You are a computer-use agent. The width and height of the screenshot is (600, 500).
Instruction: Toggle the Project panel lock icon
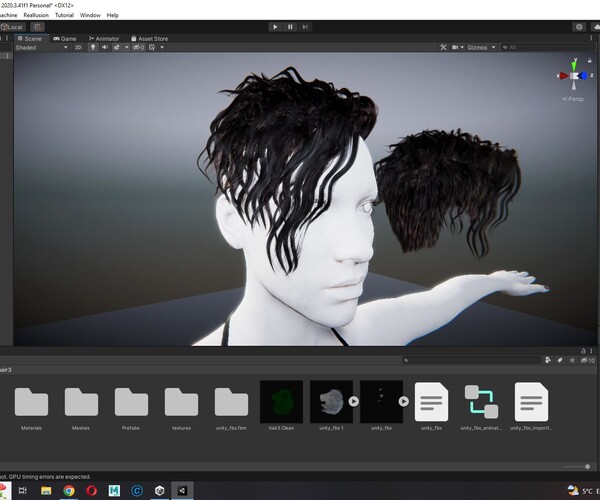(x=583, y=351)
